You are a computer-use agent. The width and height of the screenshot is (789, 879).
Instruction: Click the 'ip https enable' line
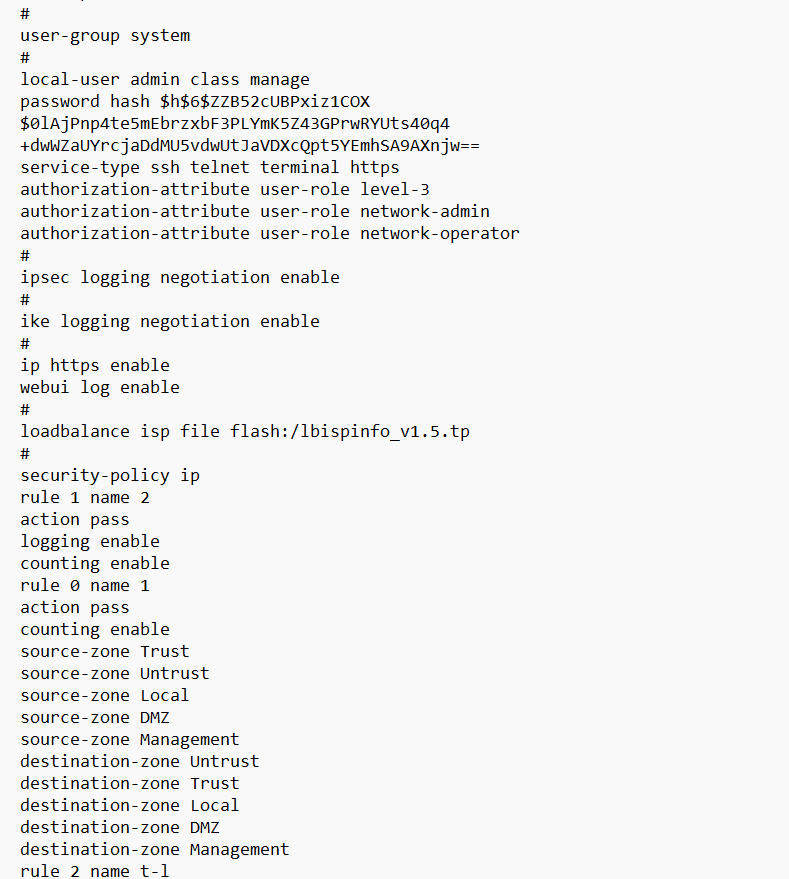tap(95, 366)
